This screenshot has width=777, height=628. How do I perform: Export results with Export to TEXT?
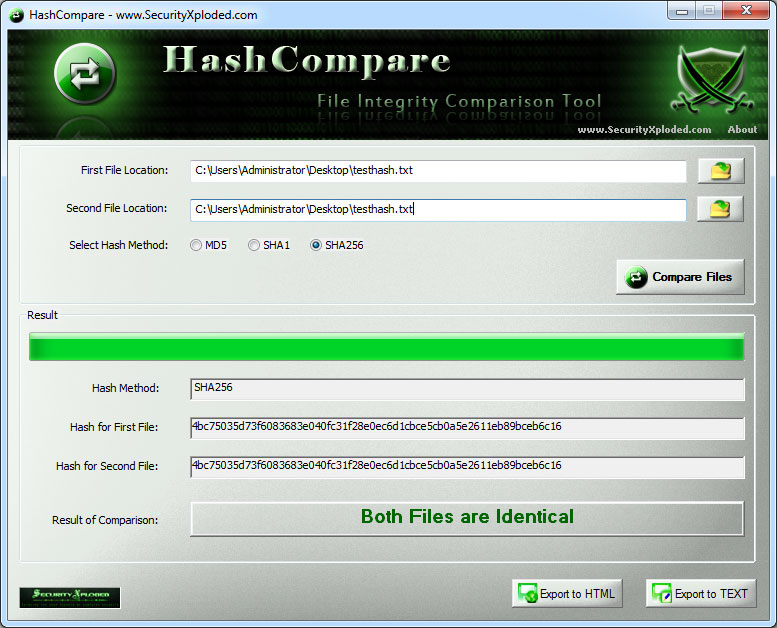click(x=700, y=594)
